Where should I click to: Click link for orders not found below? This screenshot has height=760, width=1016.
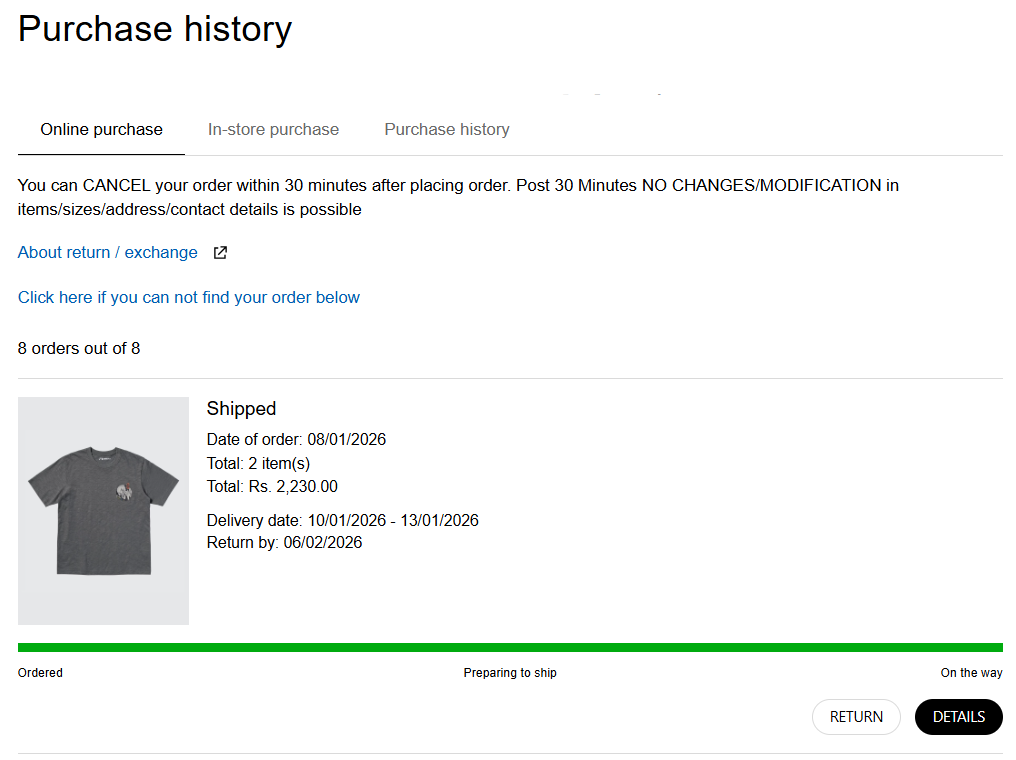coord(189,297)
